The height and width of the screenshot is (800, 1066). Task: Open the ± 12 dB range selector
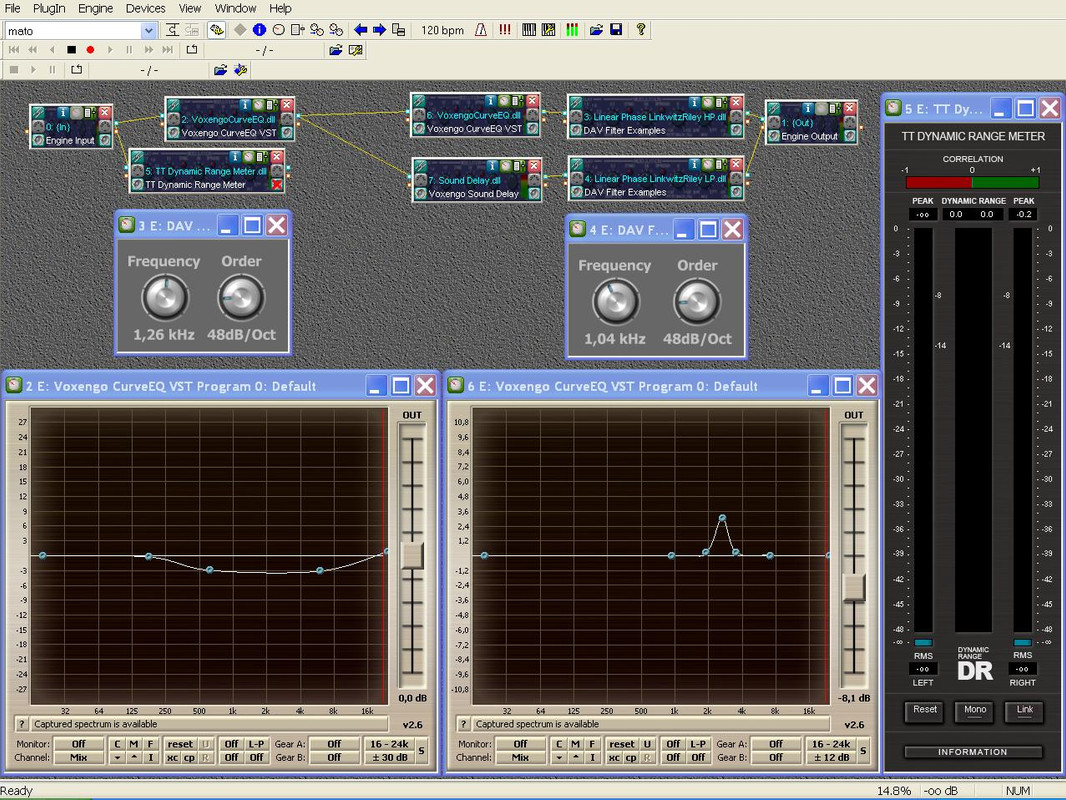coord(831,757)
